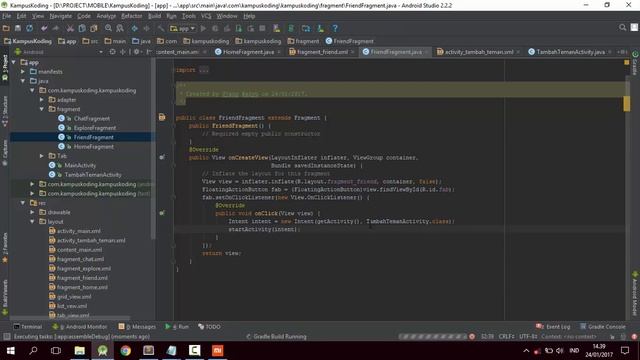Expand the adapter package
This screenshot has width=640, height=360.
coord(42,100)
